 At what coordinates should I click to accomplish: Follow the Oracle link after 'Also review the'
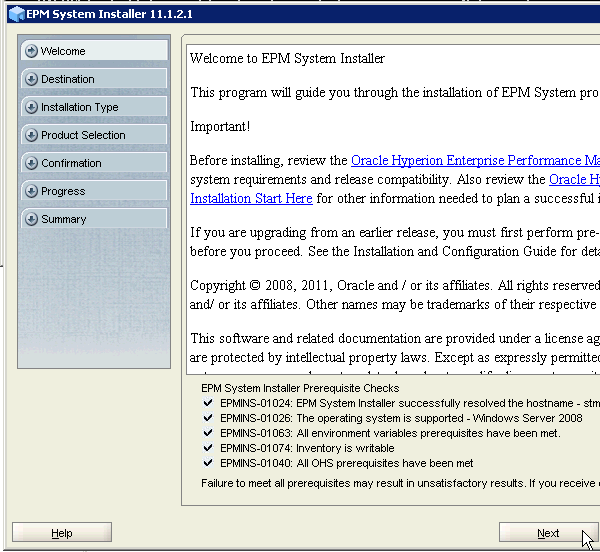click(x=574, y=179)
